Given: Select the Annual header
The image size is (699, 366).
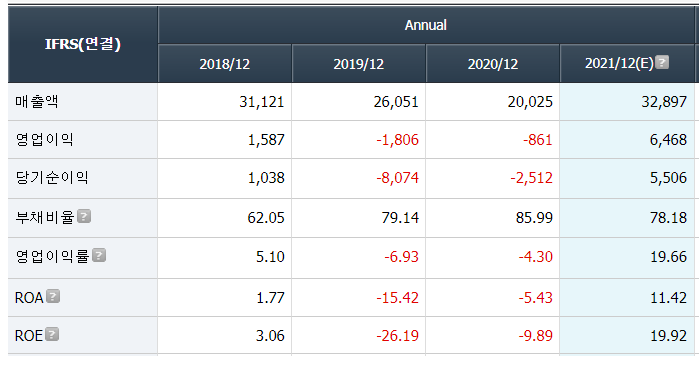Looking at the screenshot, I should point(426,25).
